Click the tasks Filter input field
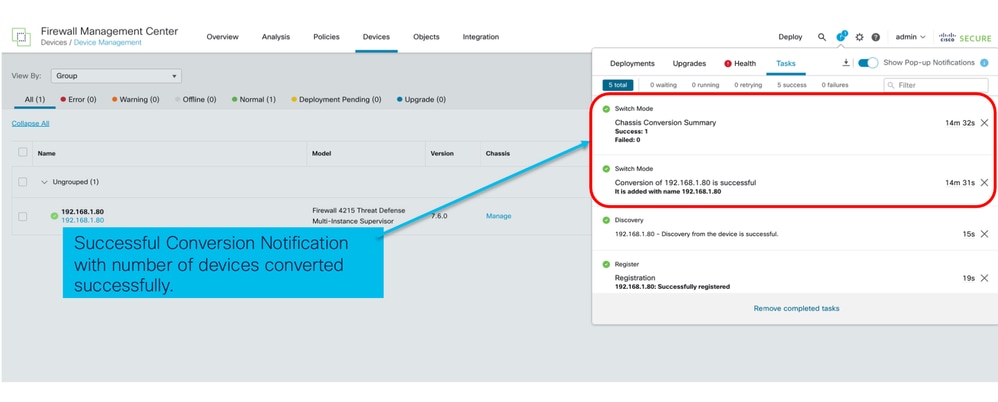The height and width of the screenshot is (402, 998). (936, 85)
